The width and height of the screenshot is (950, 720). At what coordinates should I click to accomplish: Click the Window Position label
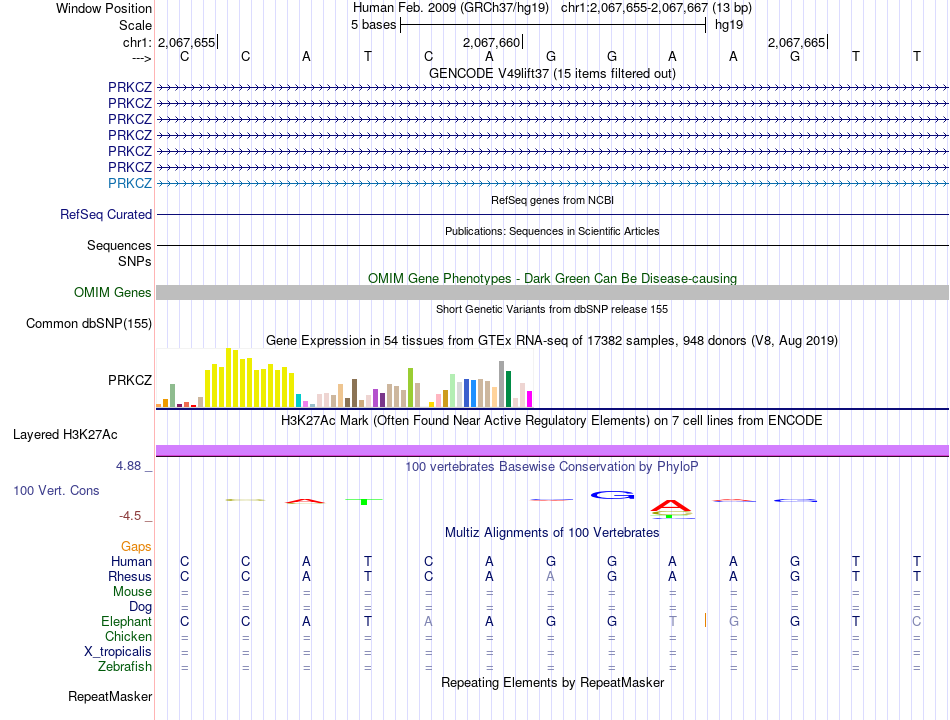point(104,8)
